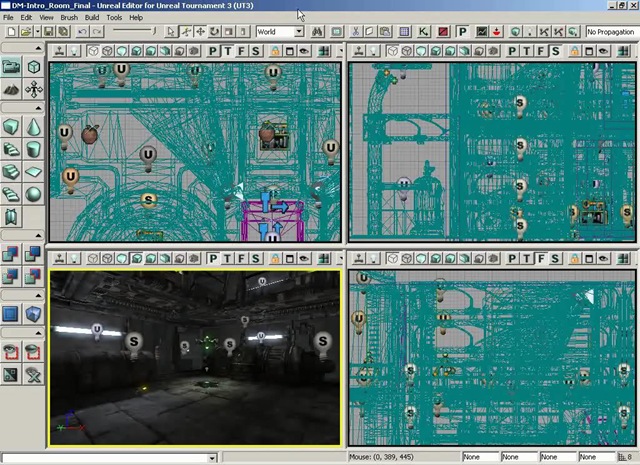This screenshot has width=640, height=465.
Task: Select the Sphere builder brush
Action: pyautogui.click(x=34, y=194)
